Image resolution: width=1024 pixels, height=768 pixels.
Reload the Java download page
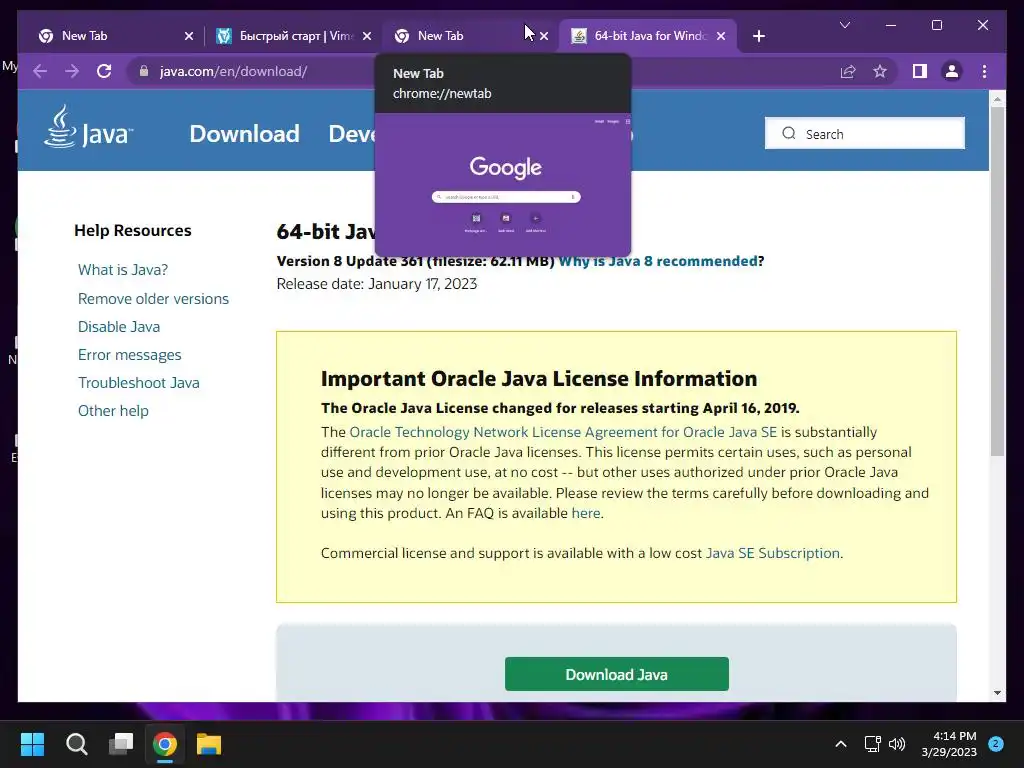click(104, 71)
